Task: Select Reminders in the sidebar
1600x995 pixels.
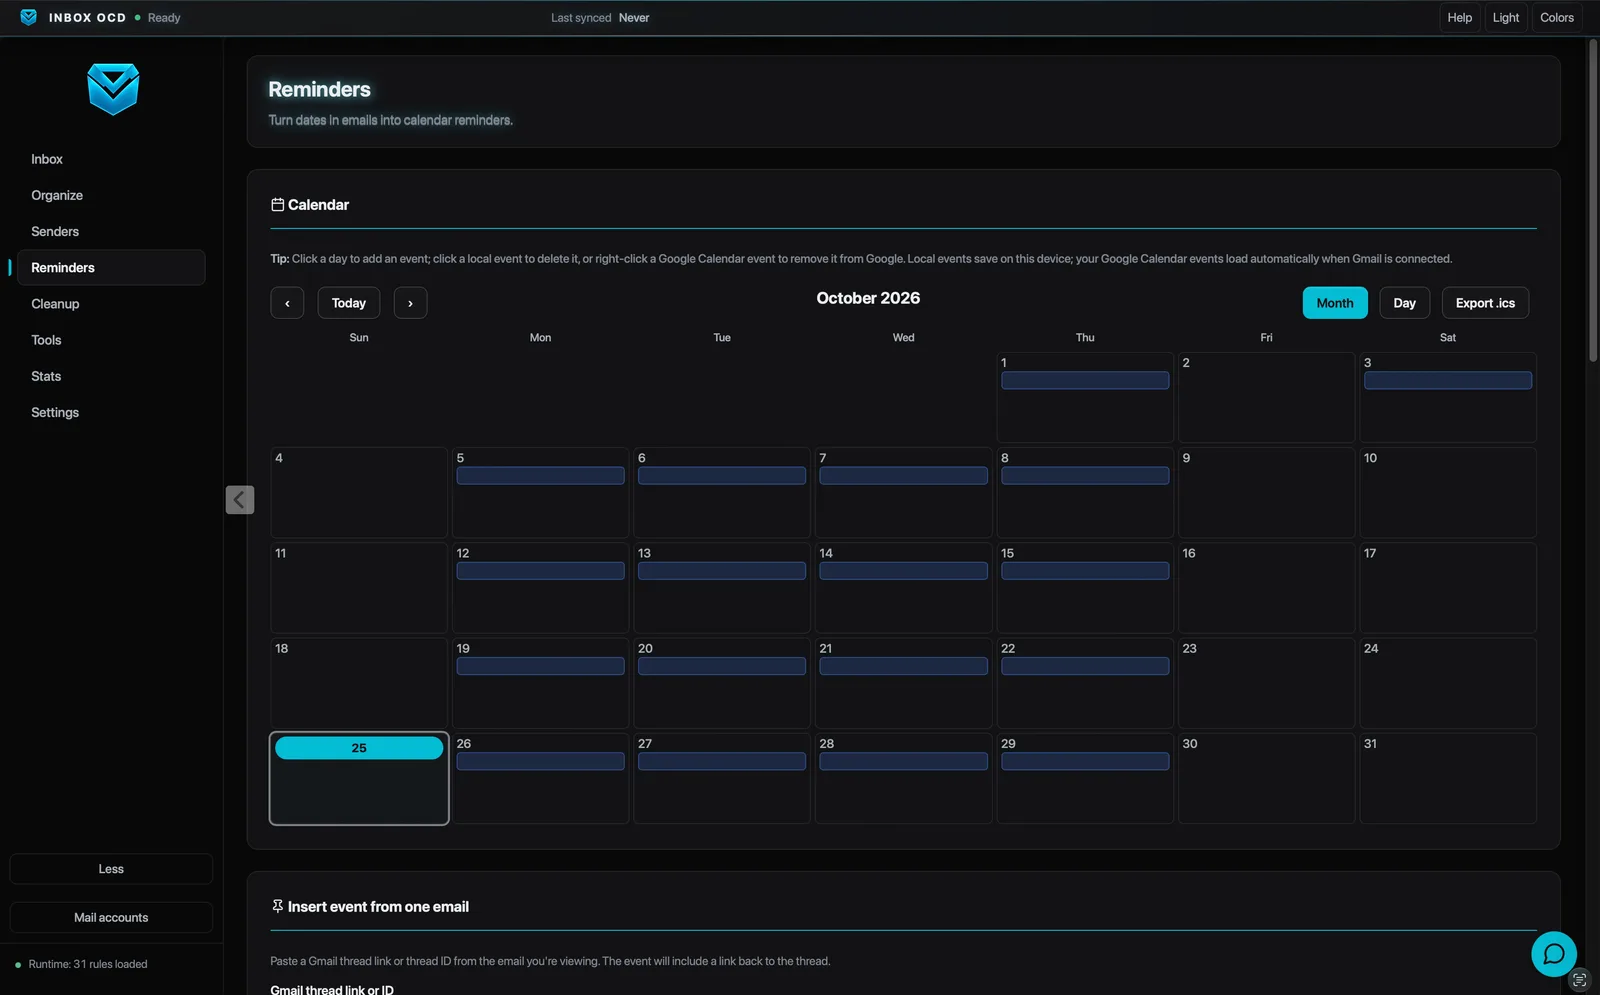Action: click(111, 267)
